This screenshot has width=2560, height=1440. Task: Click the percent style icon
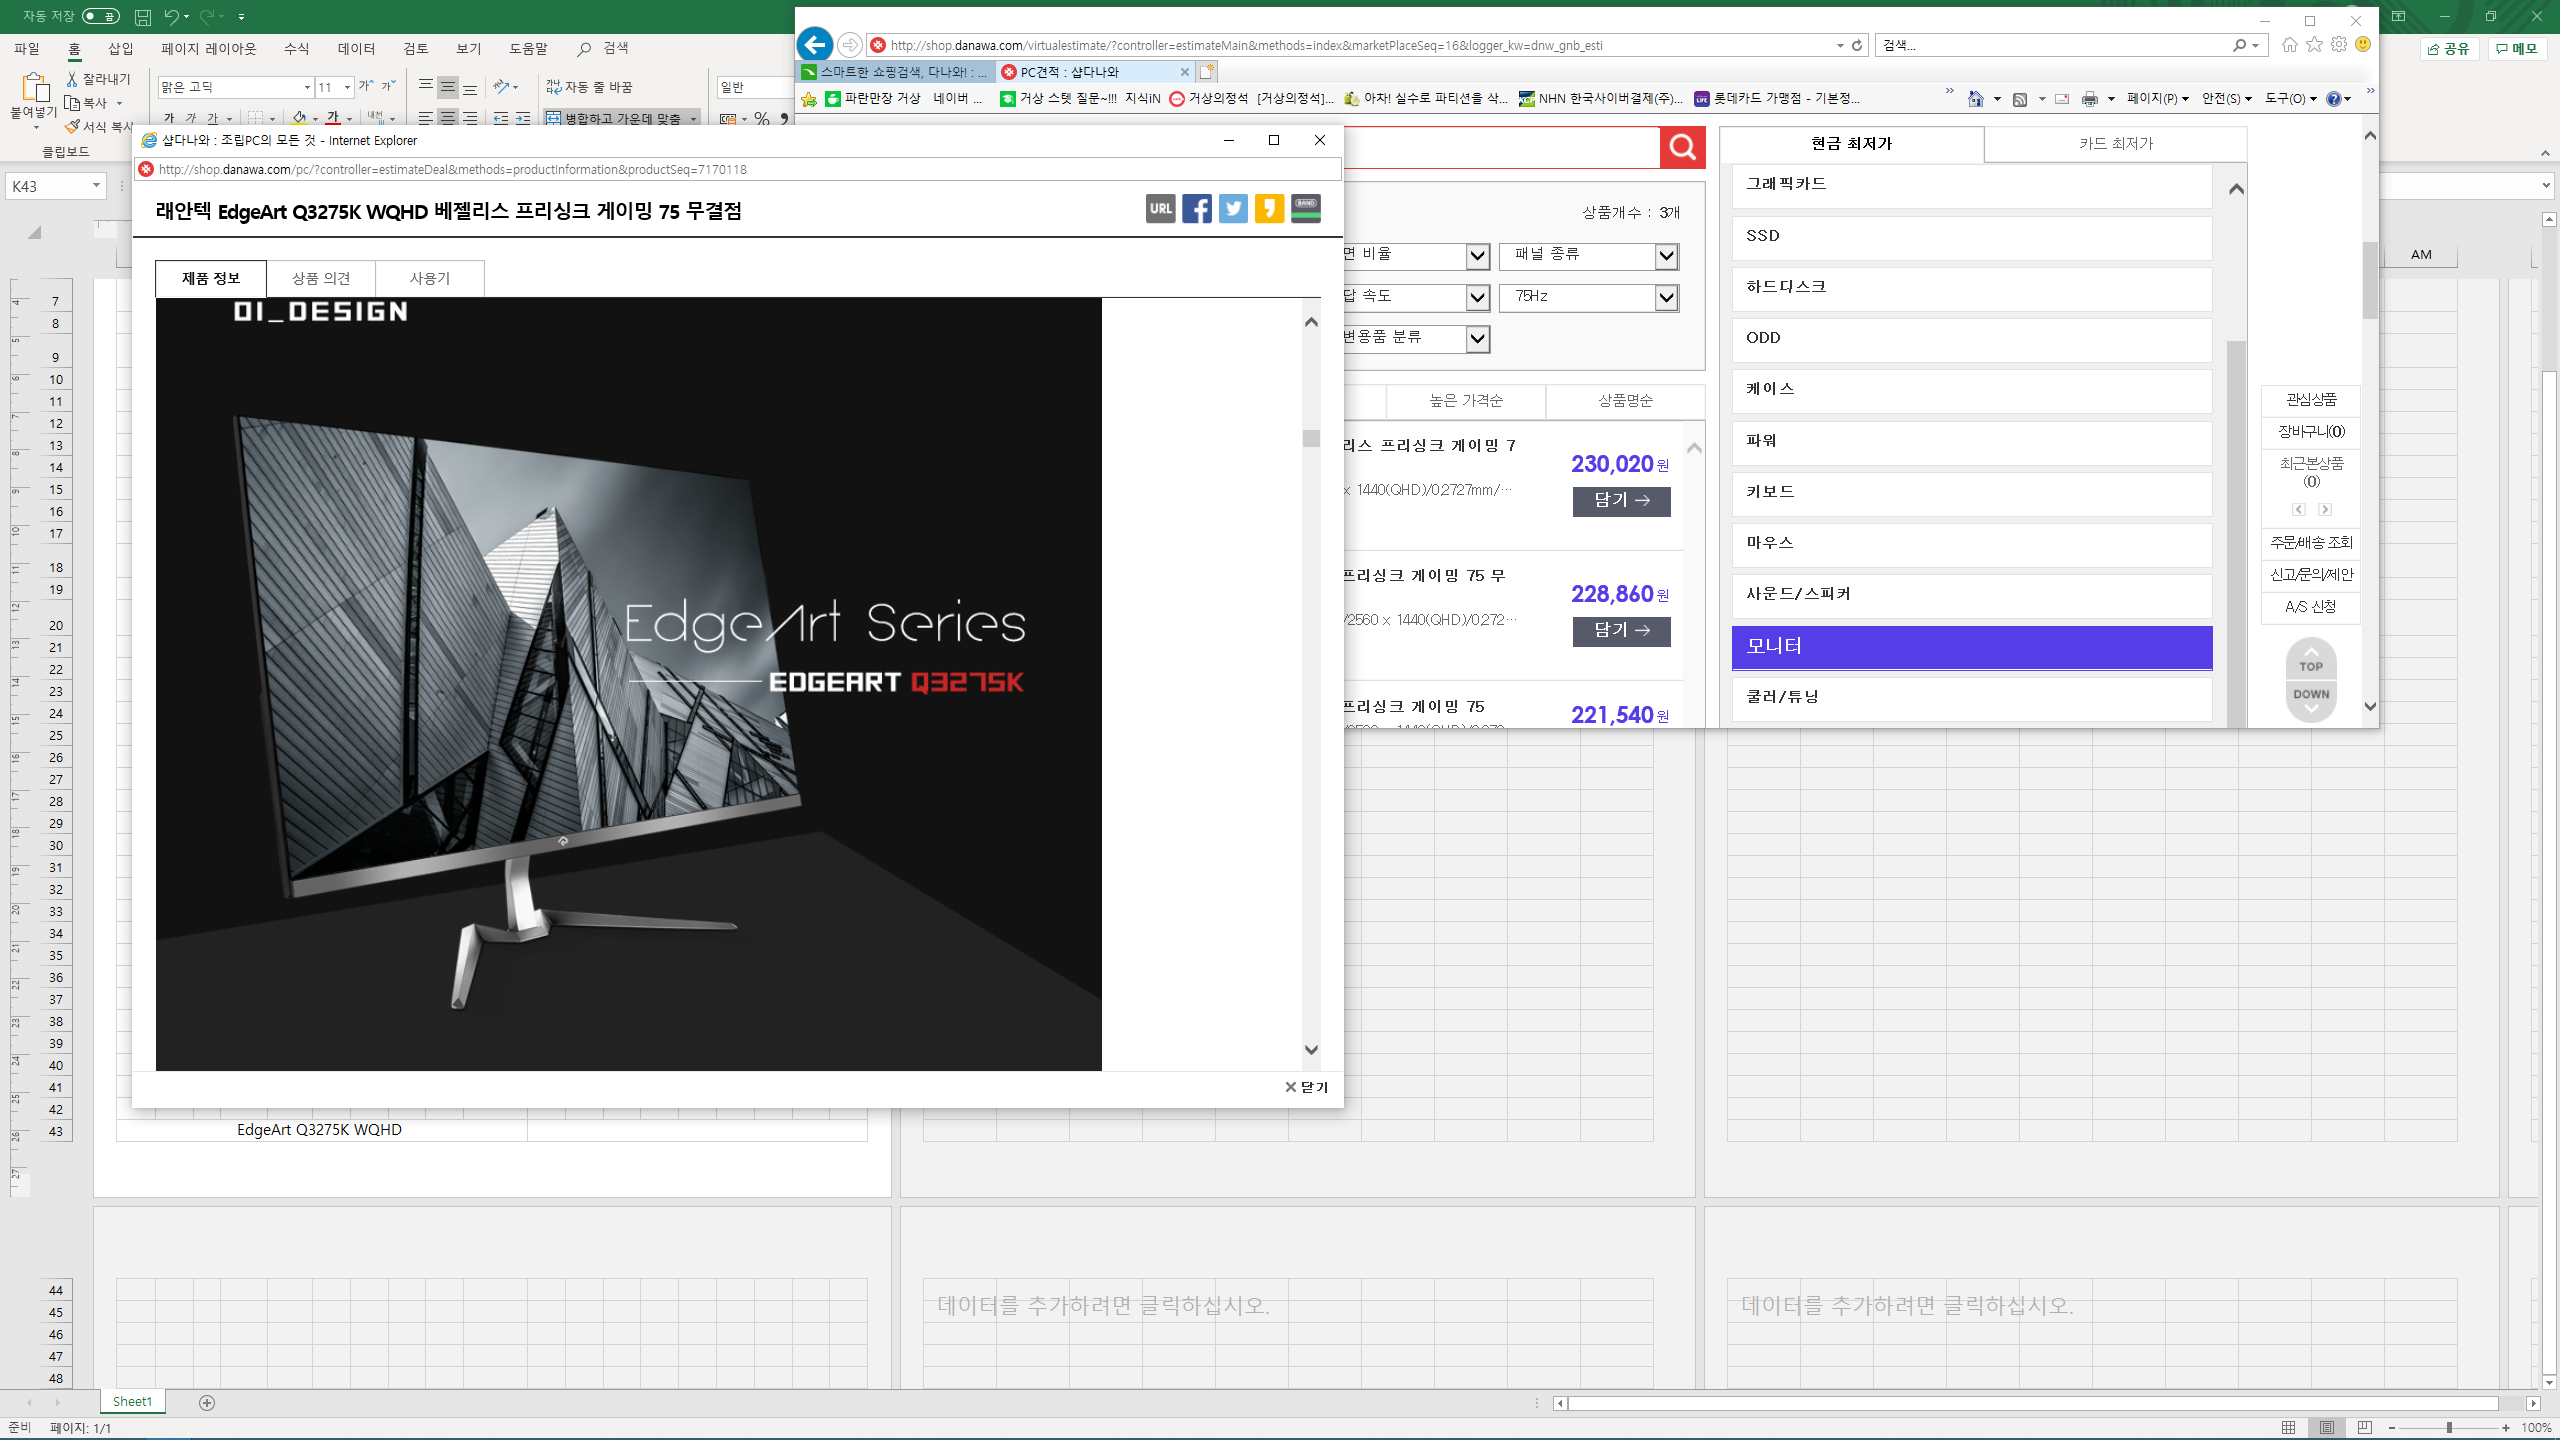tap(762, 118)
